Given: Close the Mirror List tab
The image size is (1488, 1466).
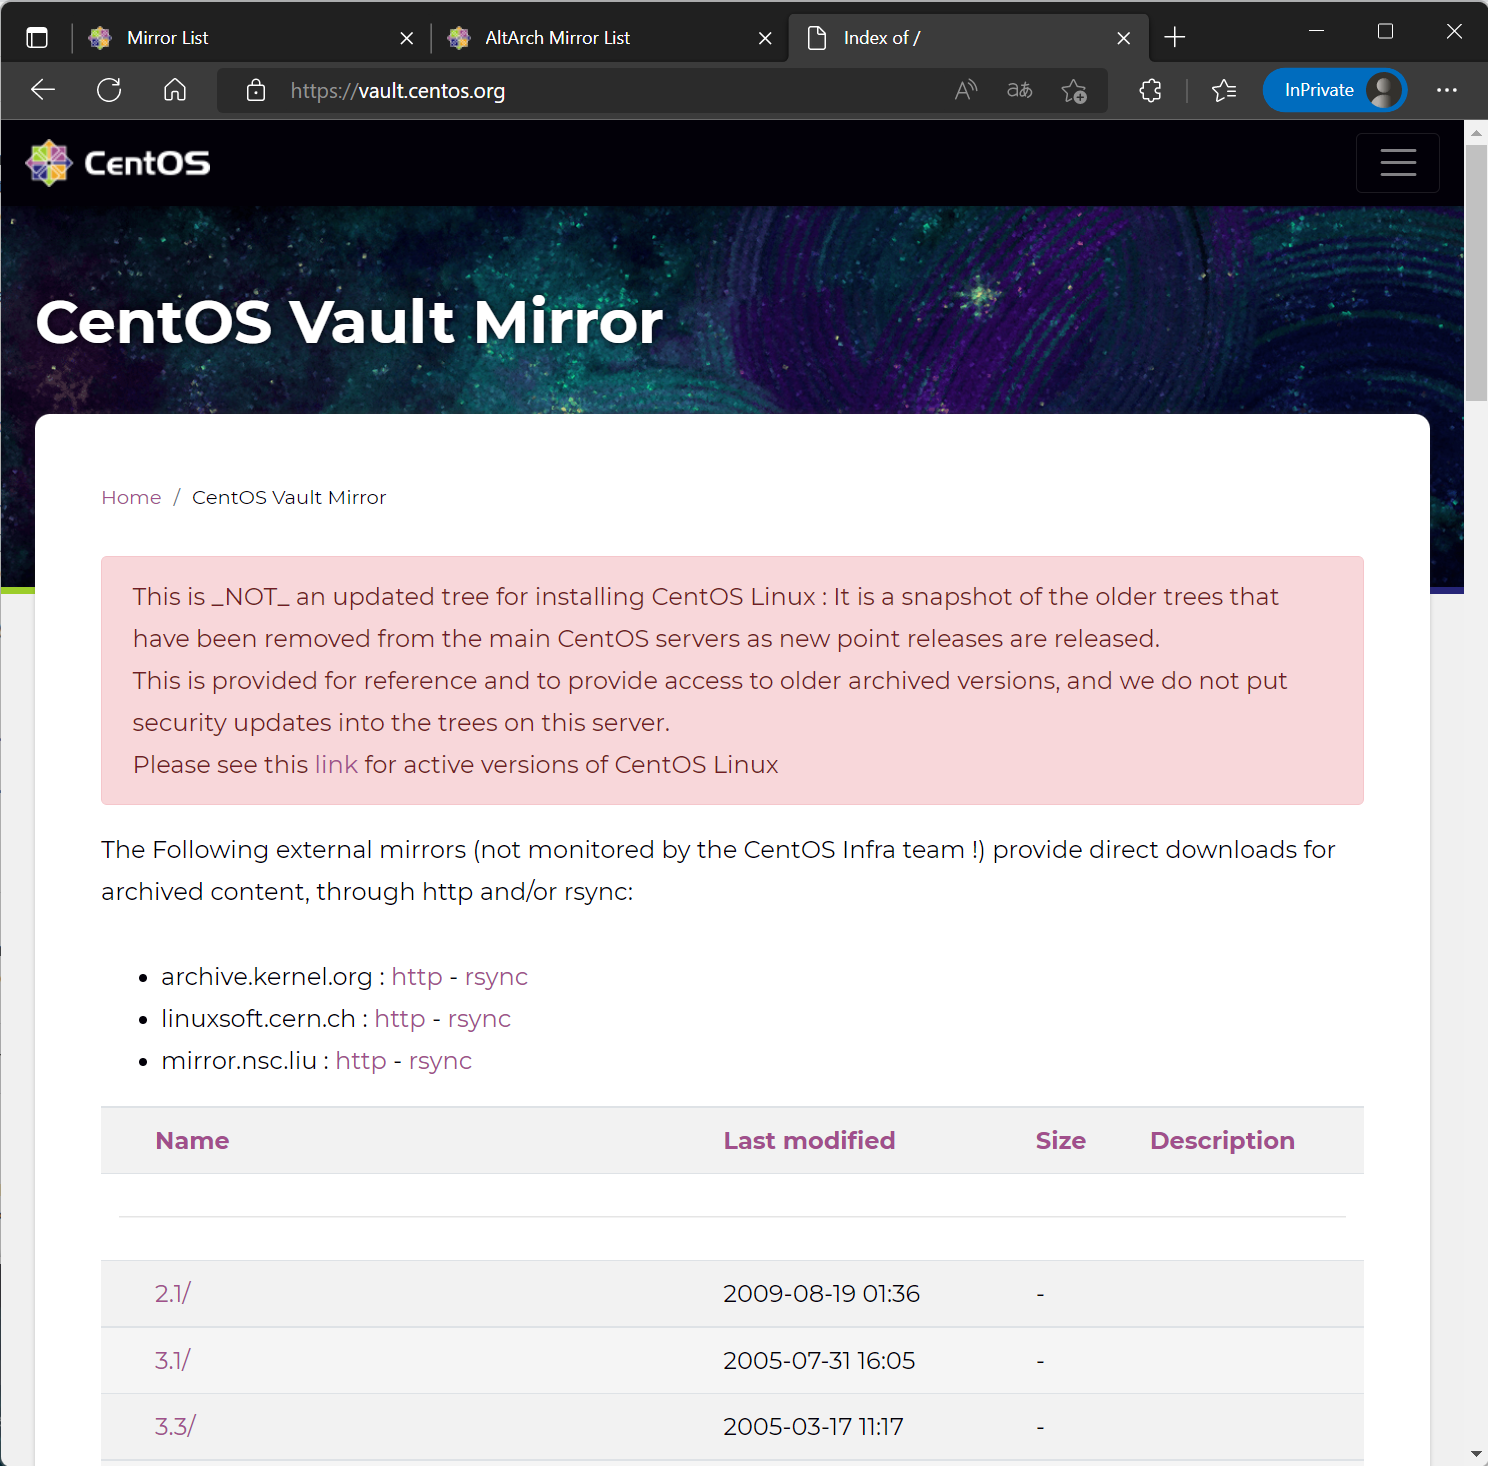Looking at the screenshot, I should click(407, 38).
